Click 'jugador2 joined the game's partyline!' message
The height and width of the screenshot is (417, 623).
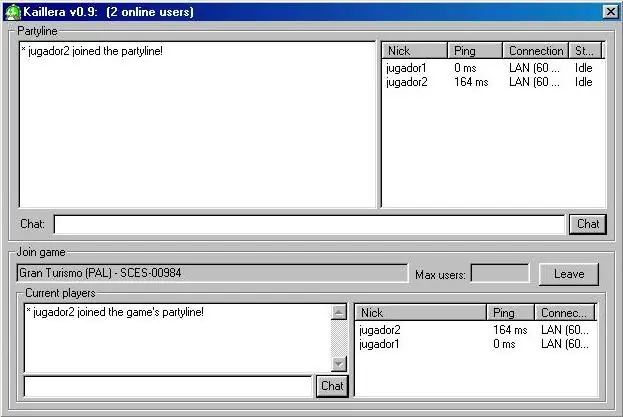[115, 312]
